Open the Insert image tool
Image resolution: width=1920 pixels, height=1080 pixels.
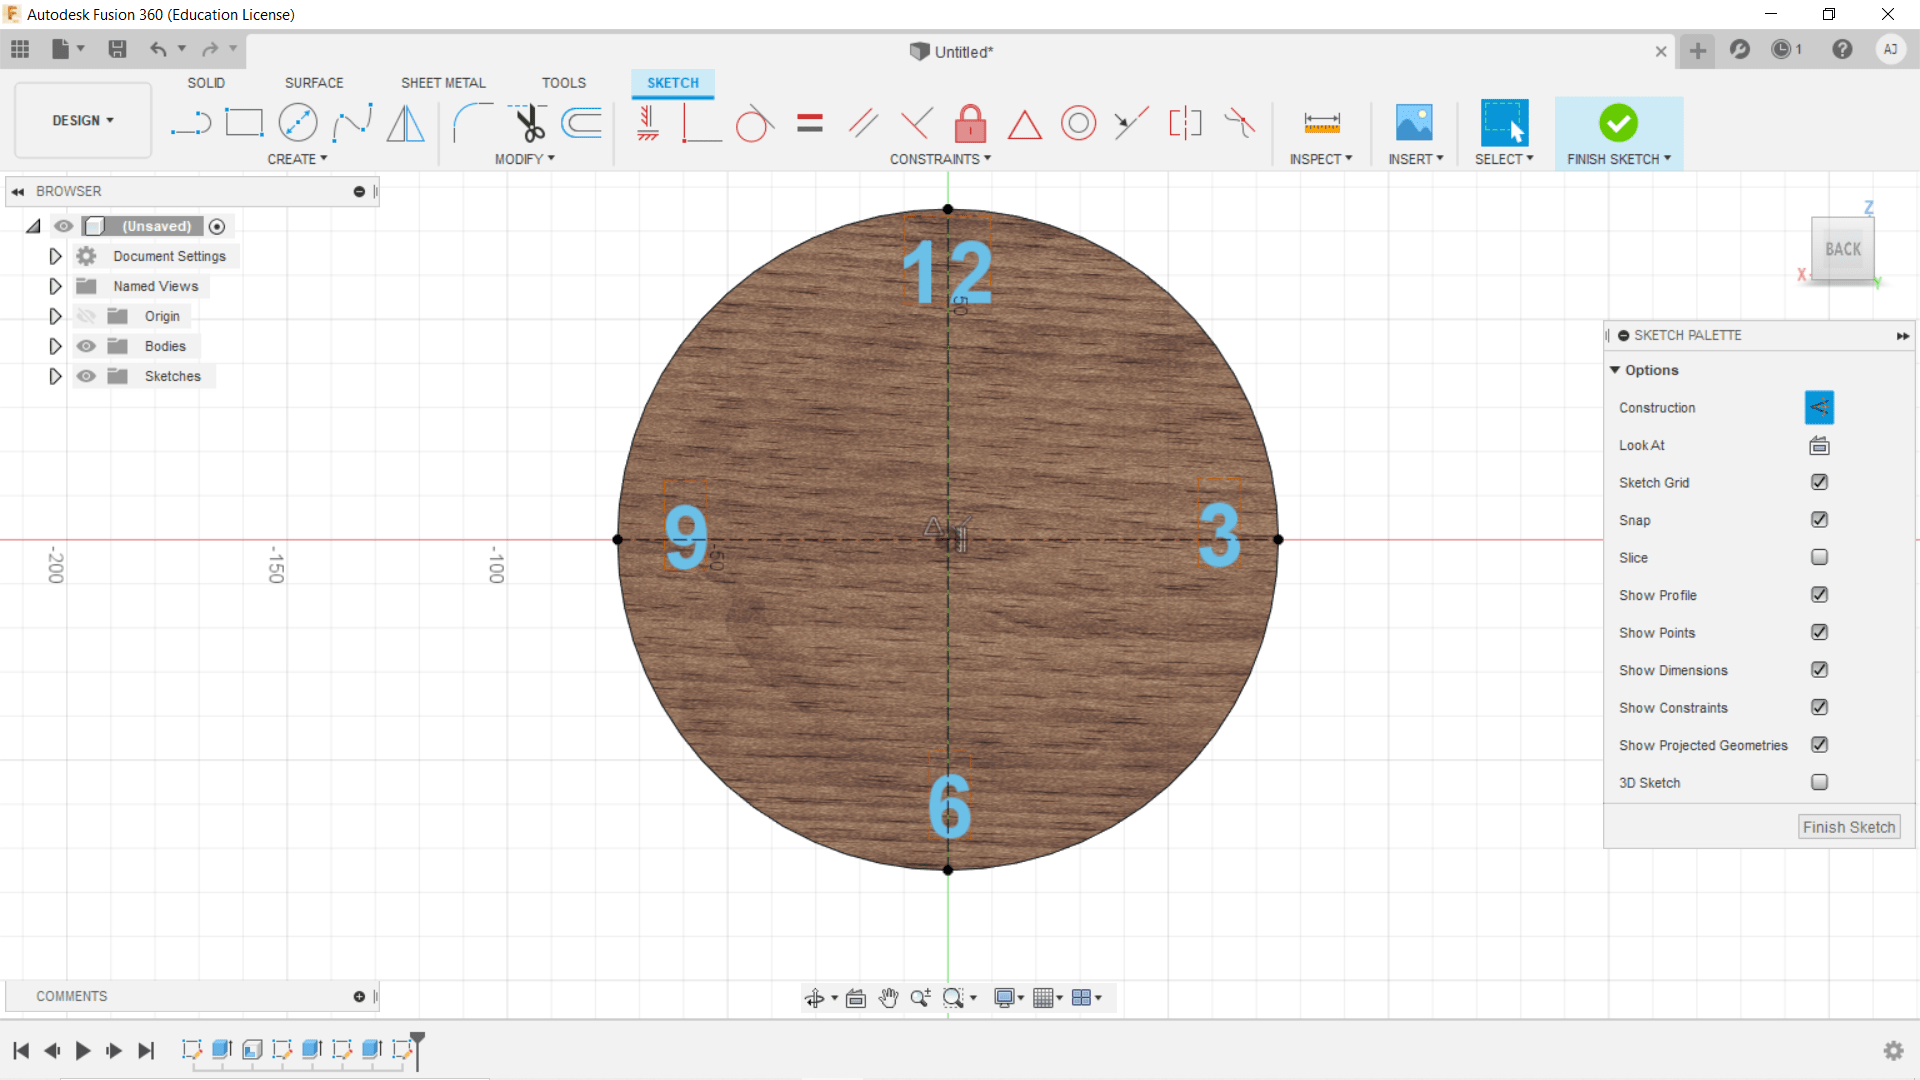[x=1414, y=123]
